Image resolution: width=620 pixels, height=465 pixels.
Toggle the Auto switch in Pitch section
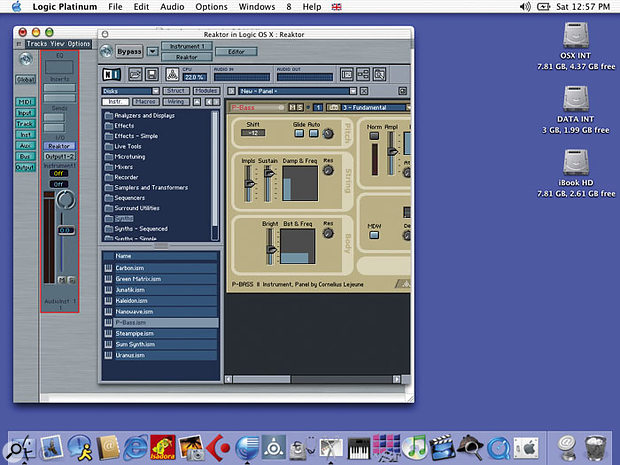pos(314,133)
